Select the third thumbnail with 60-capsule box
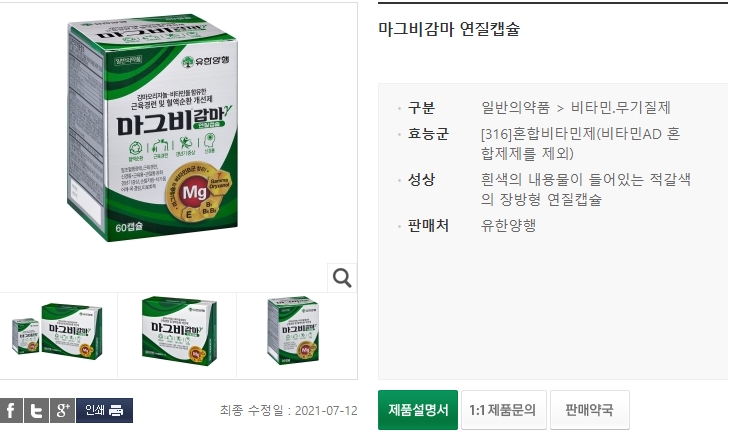This screenshot has height=437, width=731. click(293, 331)
